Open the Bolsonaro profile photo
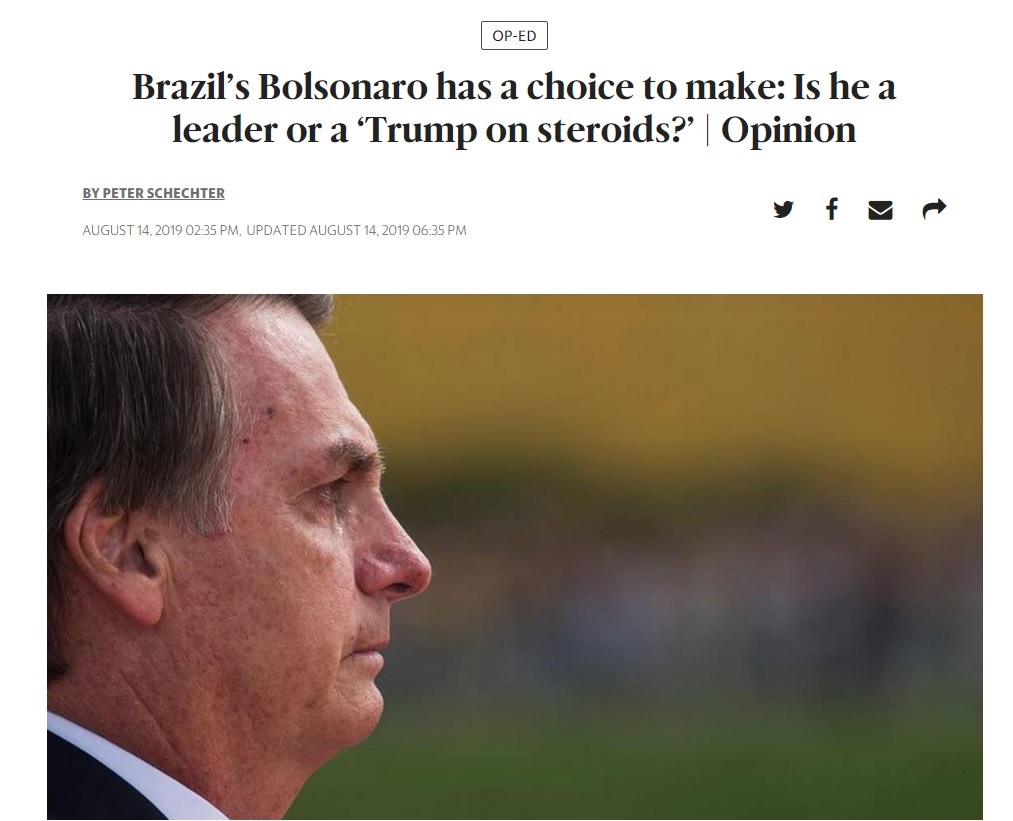 point(515,557)
